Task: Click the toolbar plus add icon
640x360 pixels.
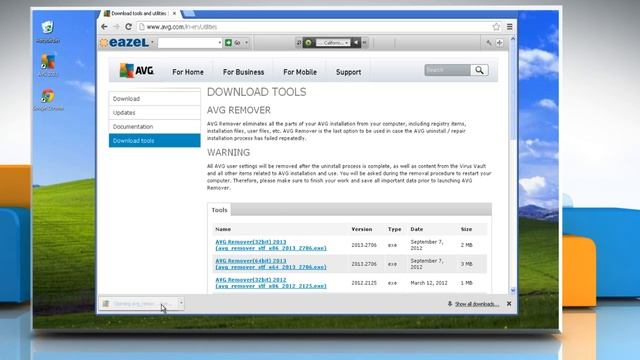Action: coord(500,42)
